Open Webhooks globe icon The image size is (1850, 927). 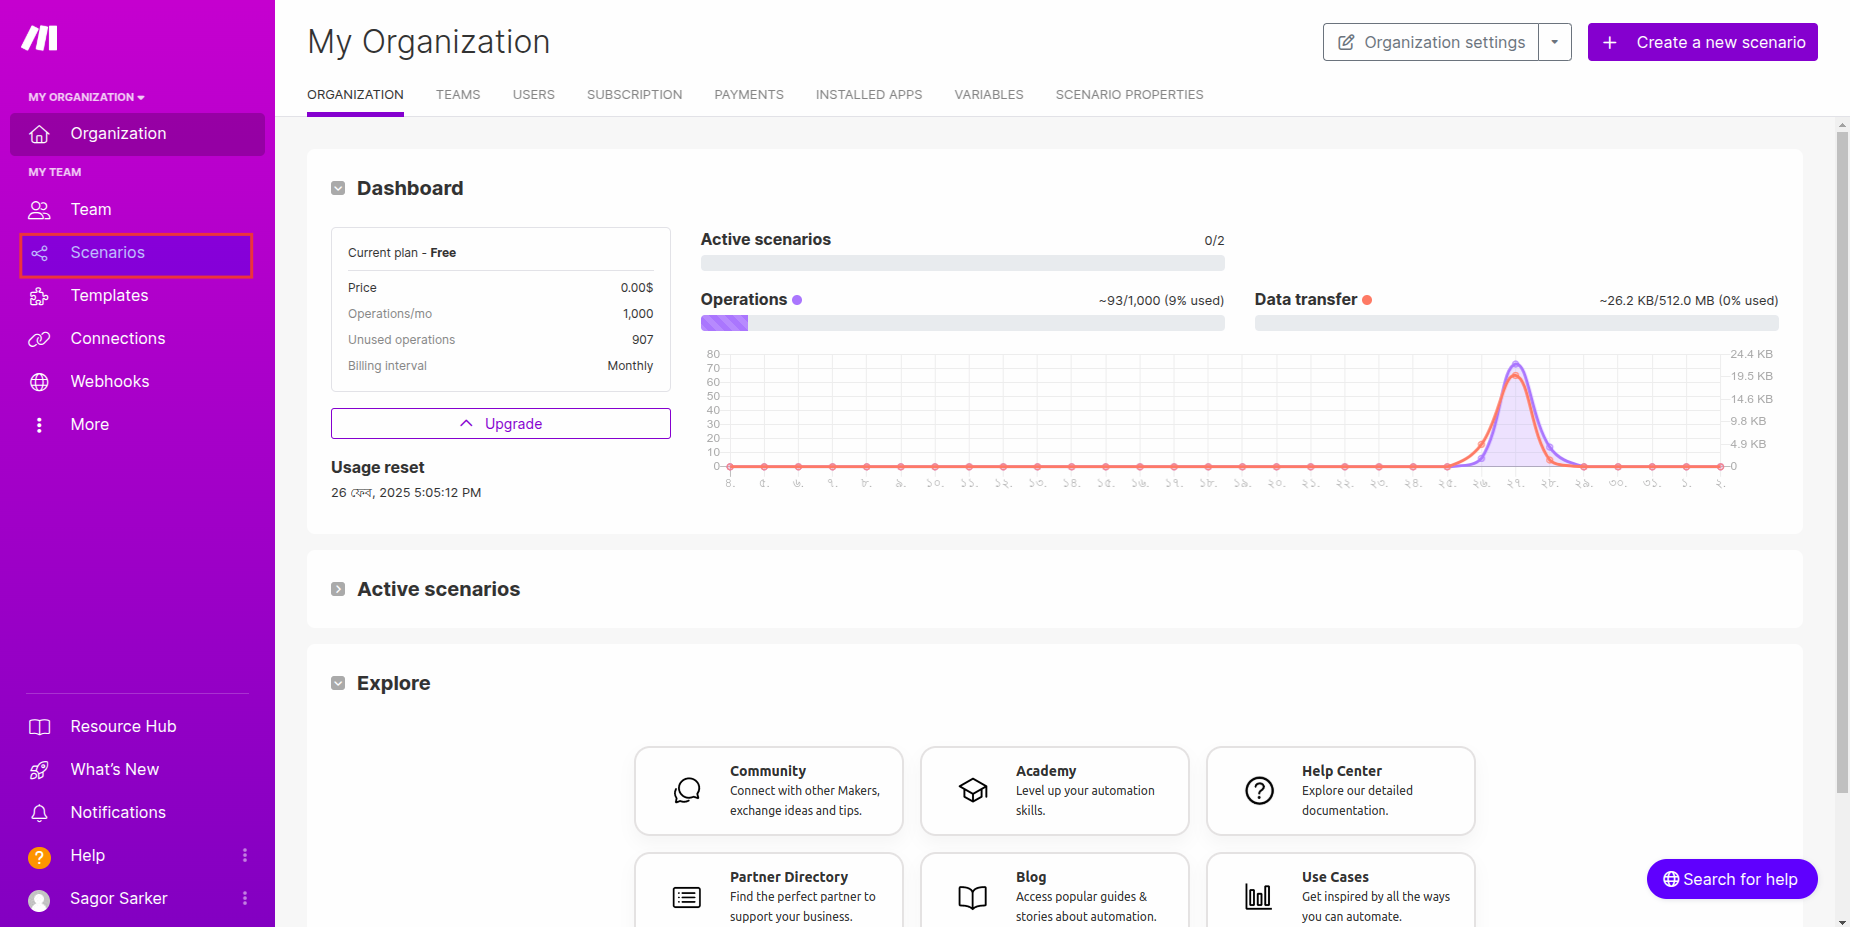[x=39, y=382]
